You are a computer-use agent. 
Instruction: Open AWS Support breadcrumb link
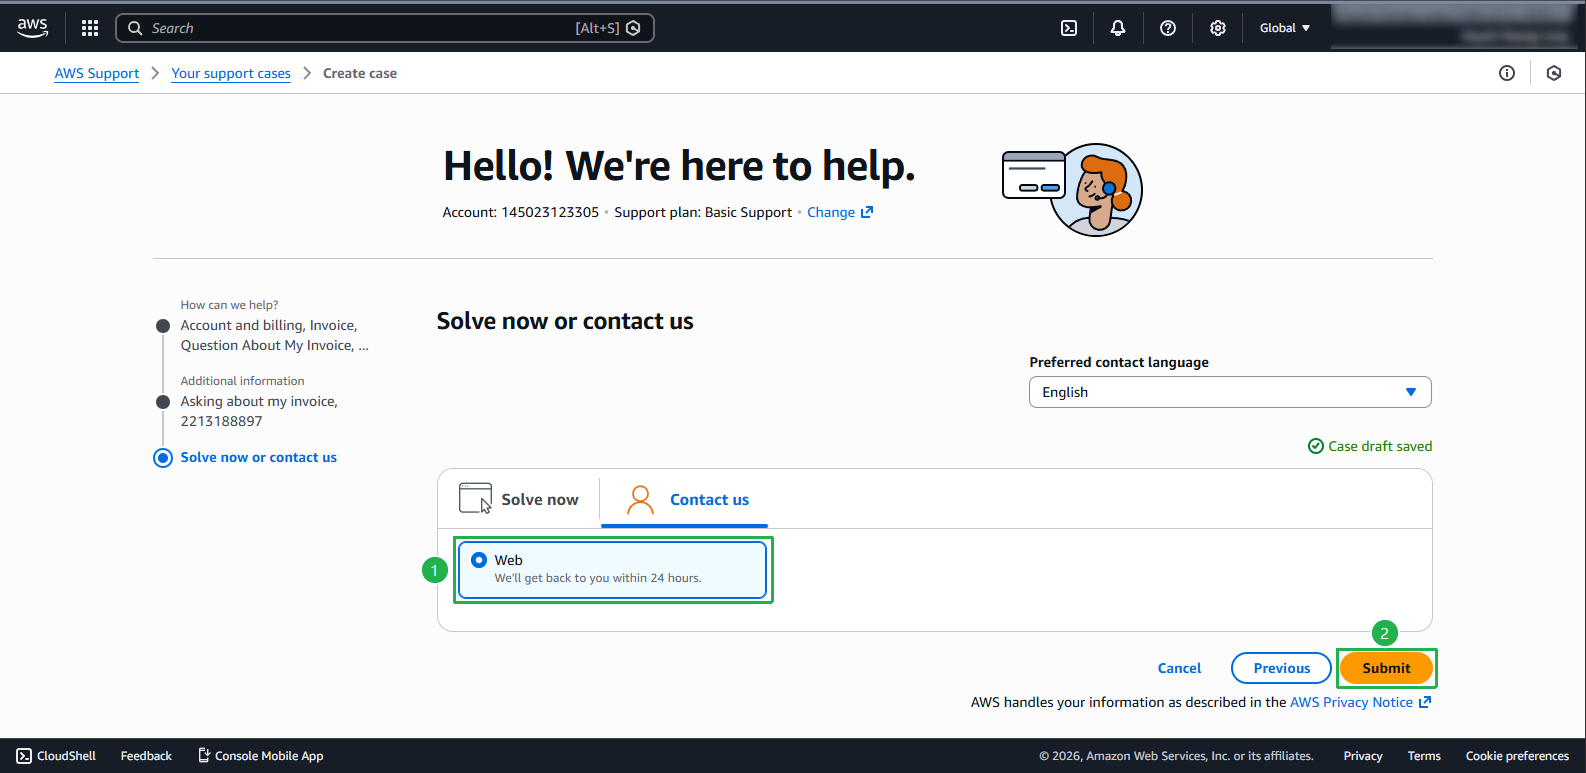[x=97, y=73]
